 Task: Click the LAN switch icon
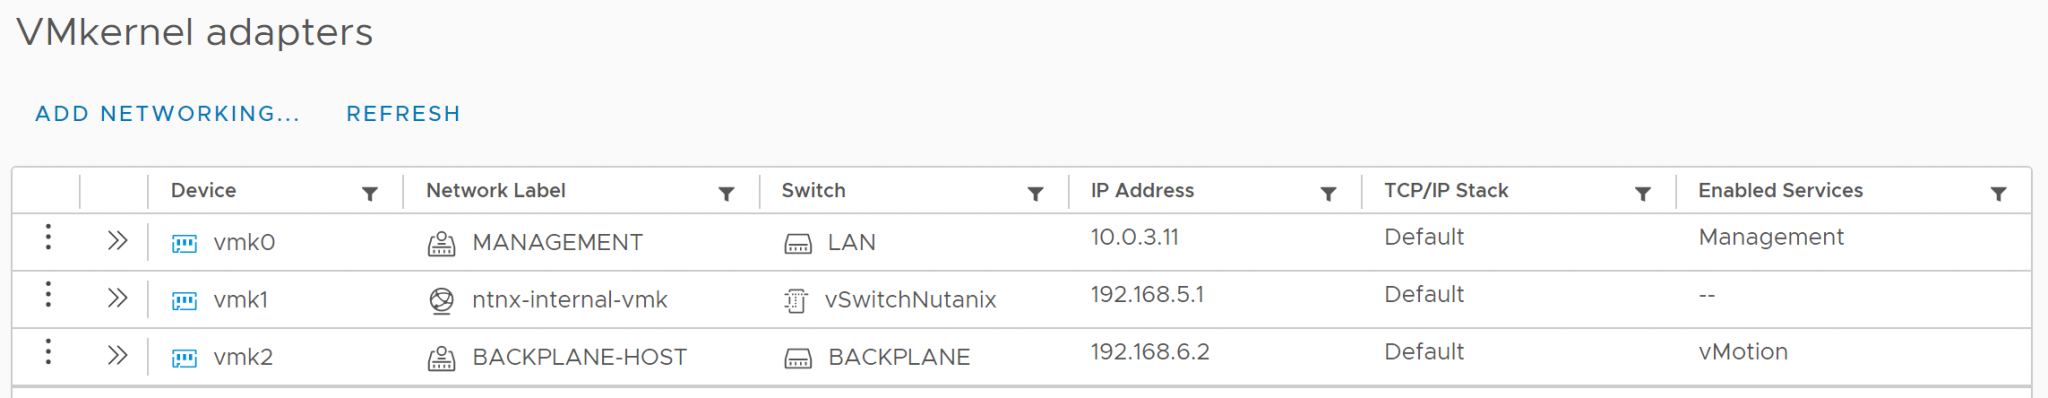[797, 243]
